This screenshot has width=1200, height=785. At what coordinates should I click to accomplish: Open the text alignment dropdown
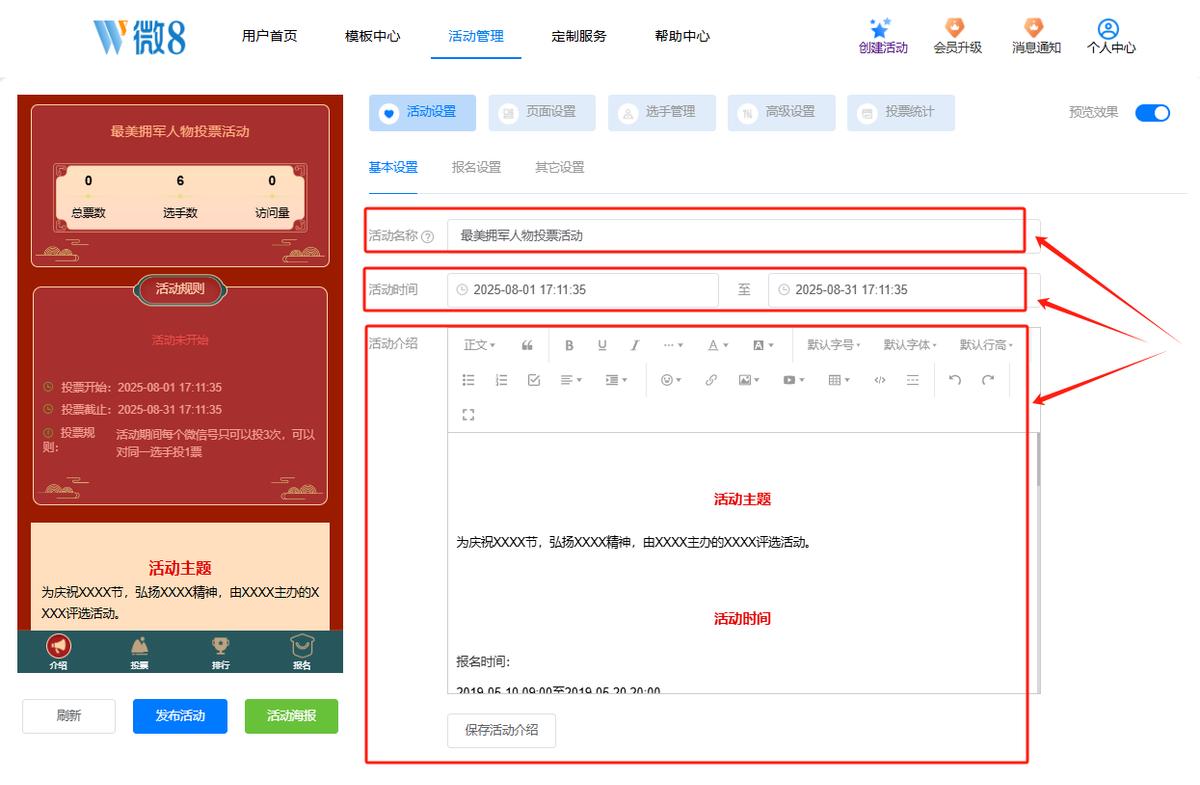click(x=571, y=380)
